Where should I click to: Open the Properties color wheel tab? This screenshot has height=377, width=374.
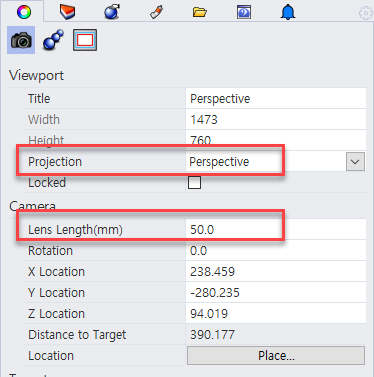[x=24, y=12]
